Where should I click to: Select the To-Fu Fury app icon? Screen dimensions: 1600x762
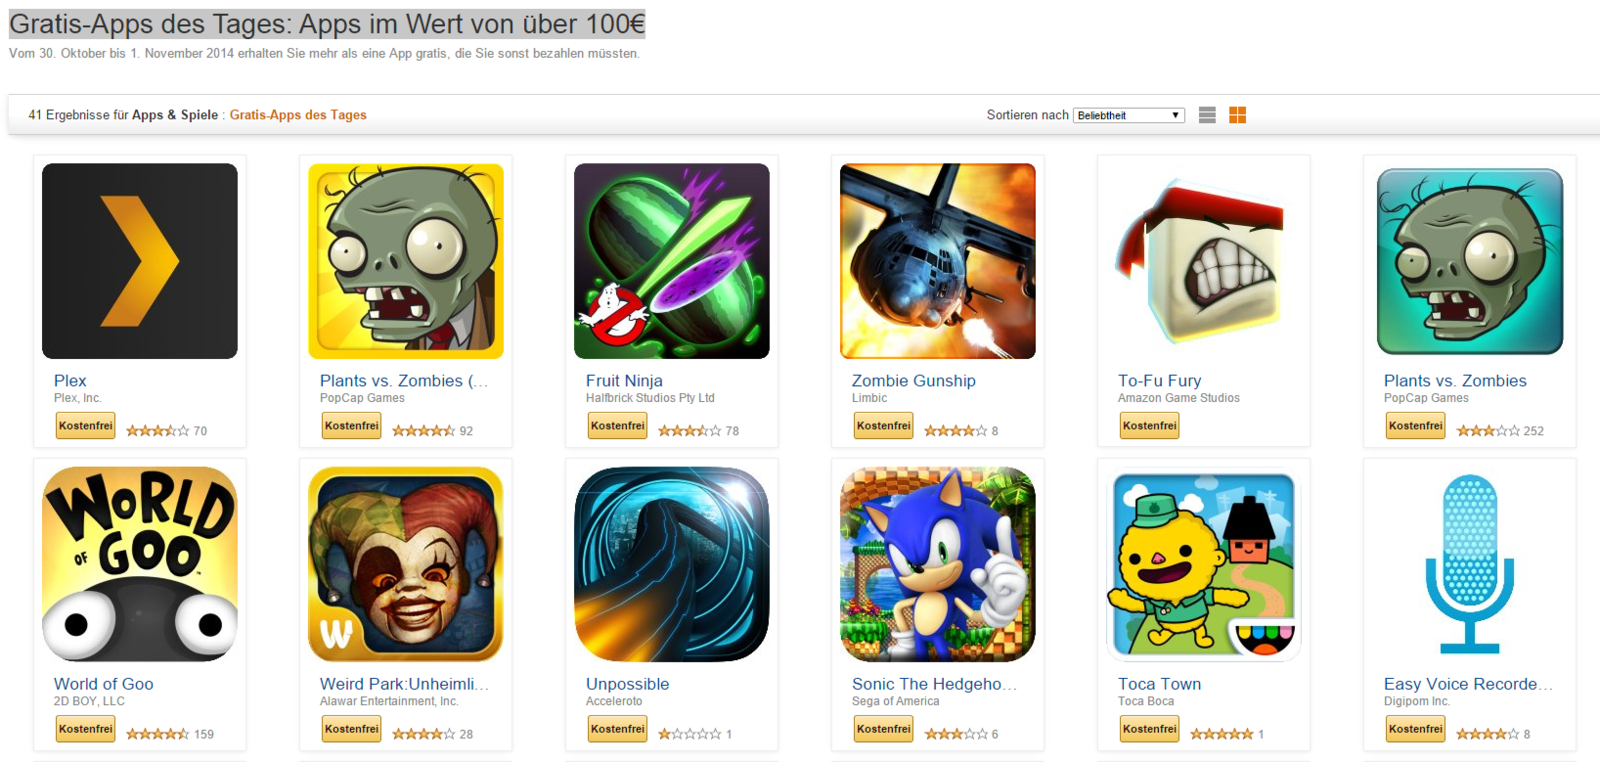tap(1204, 261)
